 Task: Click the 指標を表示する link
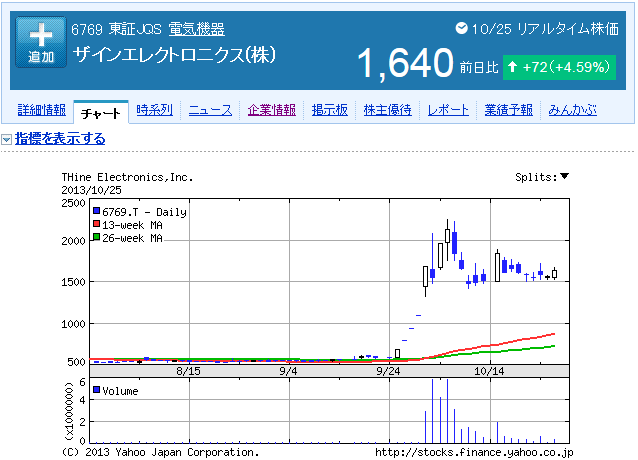(x=60, y=139)
